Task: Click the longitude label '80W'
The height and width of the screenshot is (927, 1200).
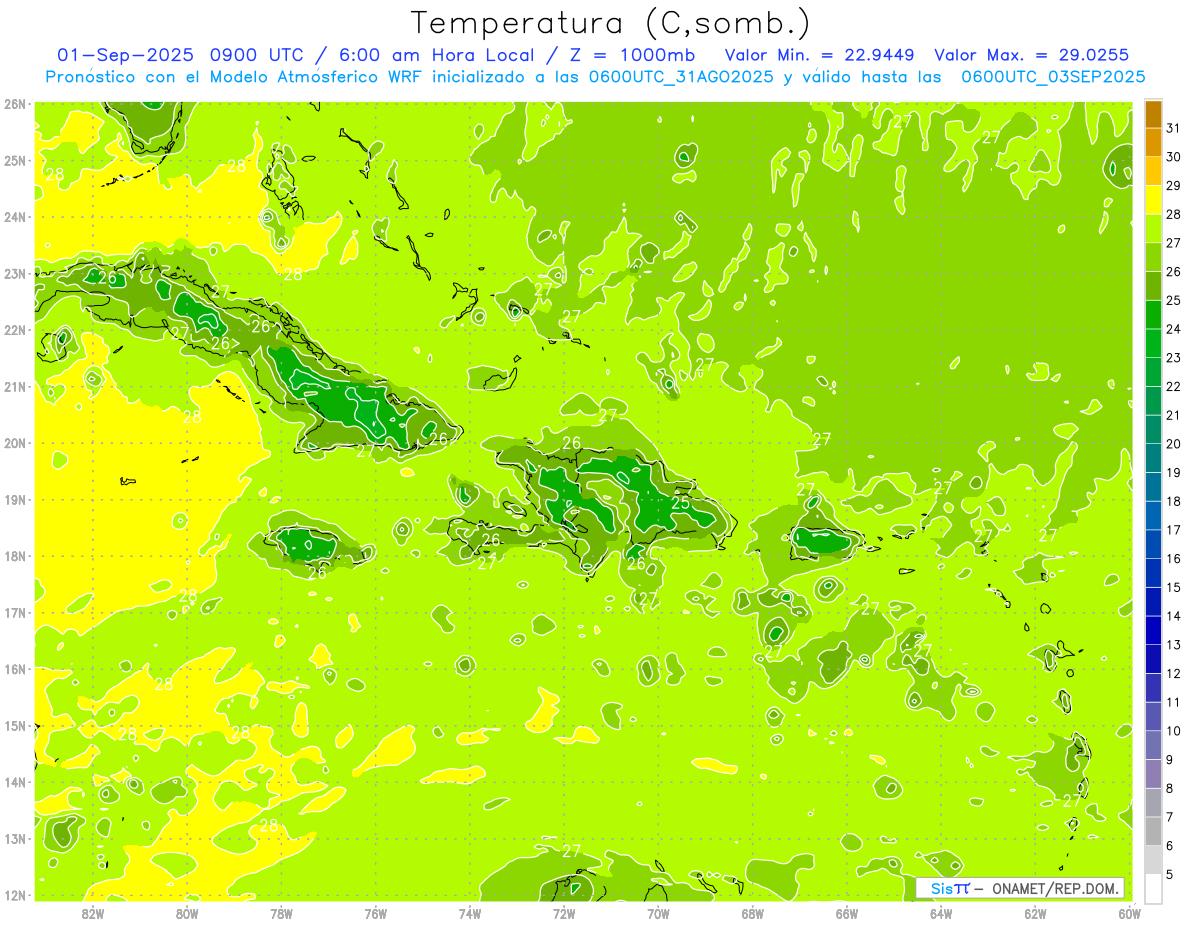Action: pyautogui.click(x=187, y=913)
